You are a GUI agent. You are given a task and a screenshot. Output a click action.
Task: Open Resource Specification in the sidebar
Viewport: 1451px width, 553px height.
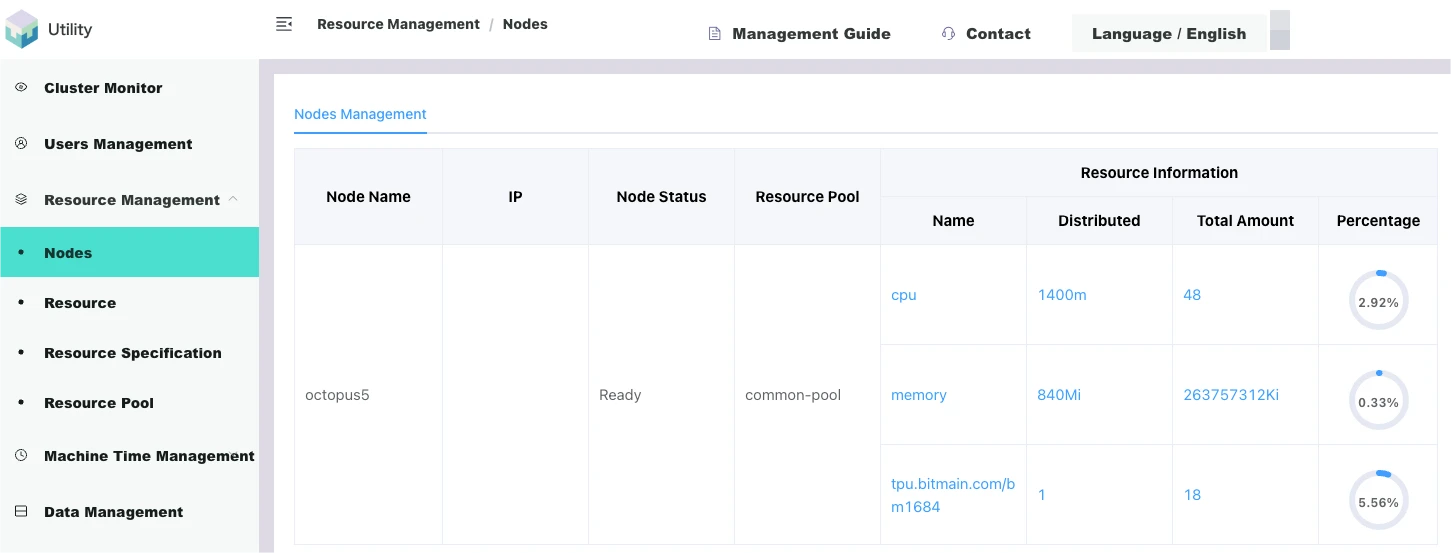click(x=133, y=353)
